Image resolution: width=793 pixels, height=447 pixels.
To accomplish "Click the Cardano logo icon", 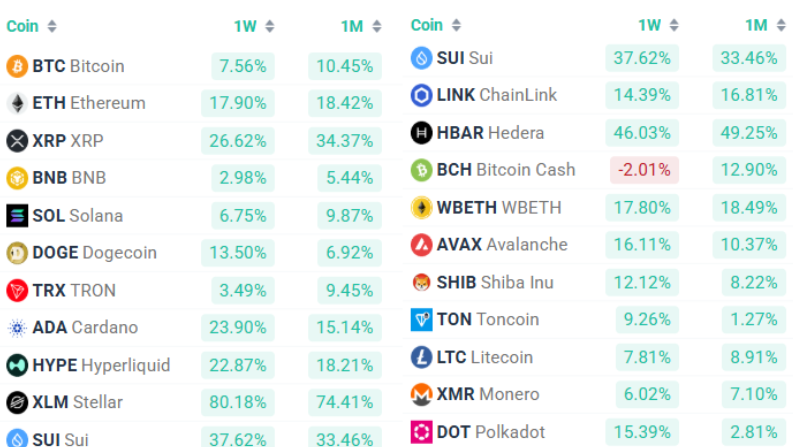I will (17, 328).
